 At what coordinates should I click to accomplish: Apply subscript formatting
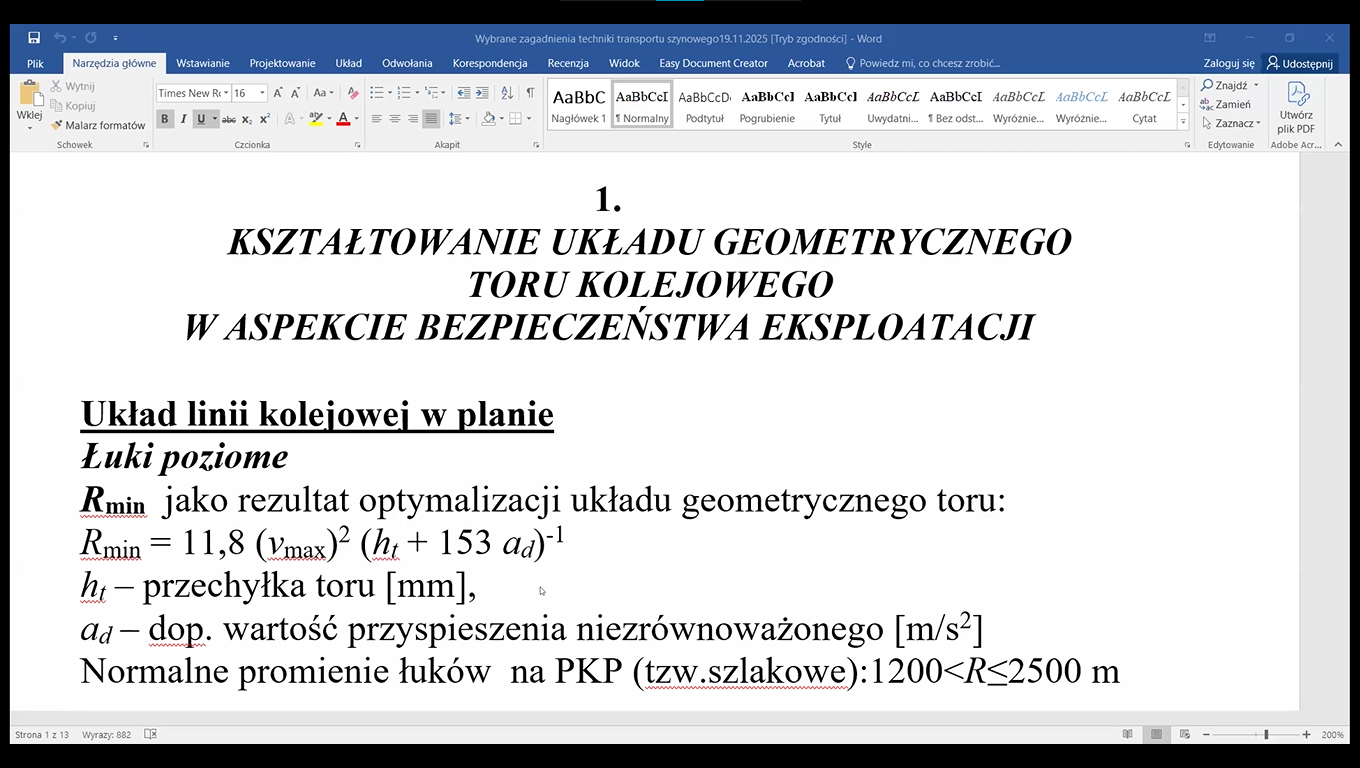[x=248, y=119]
